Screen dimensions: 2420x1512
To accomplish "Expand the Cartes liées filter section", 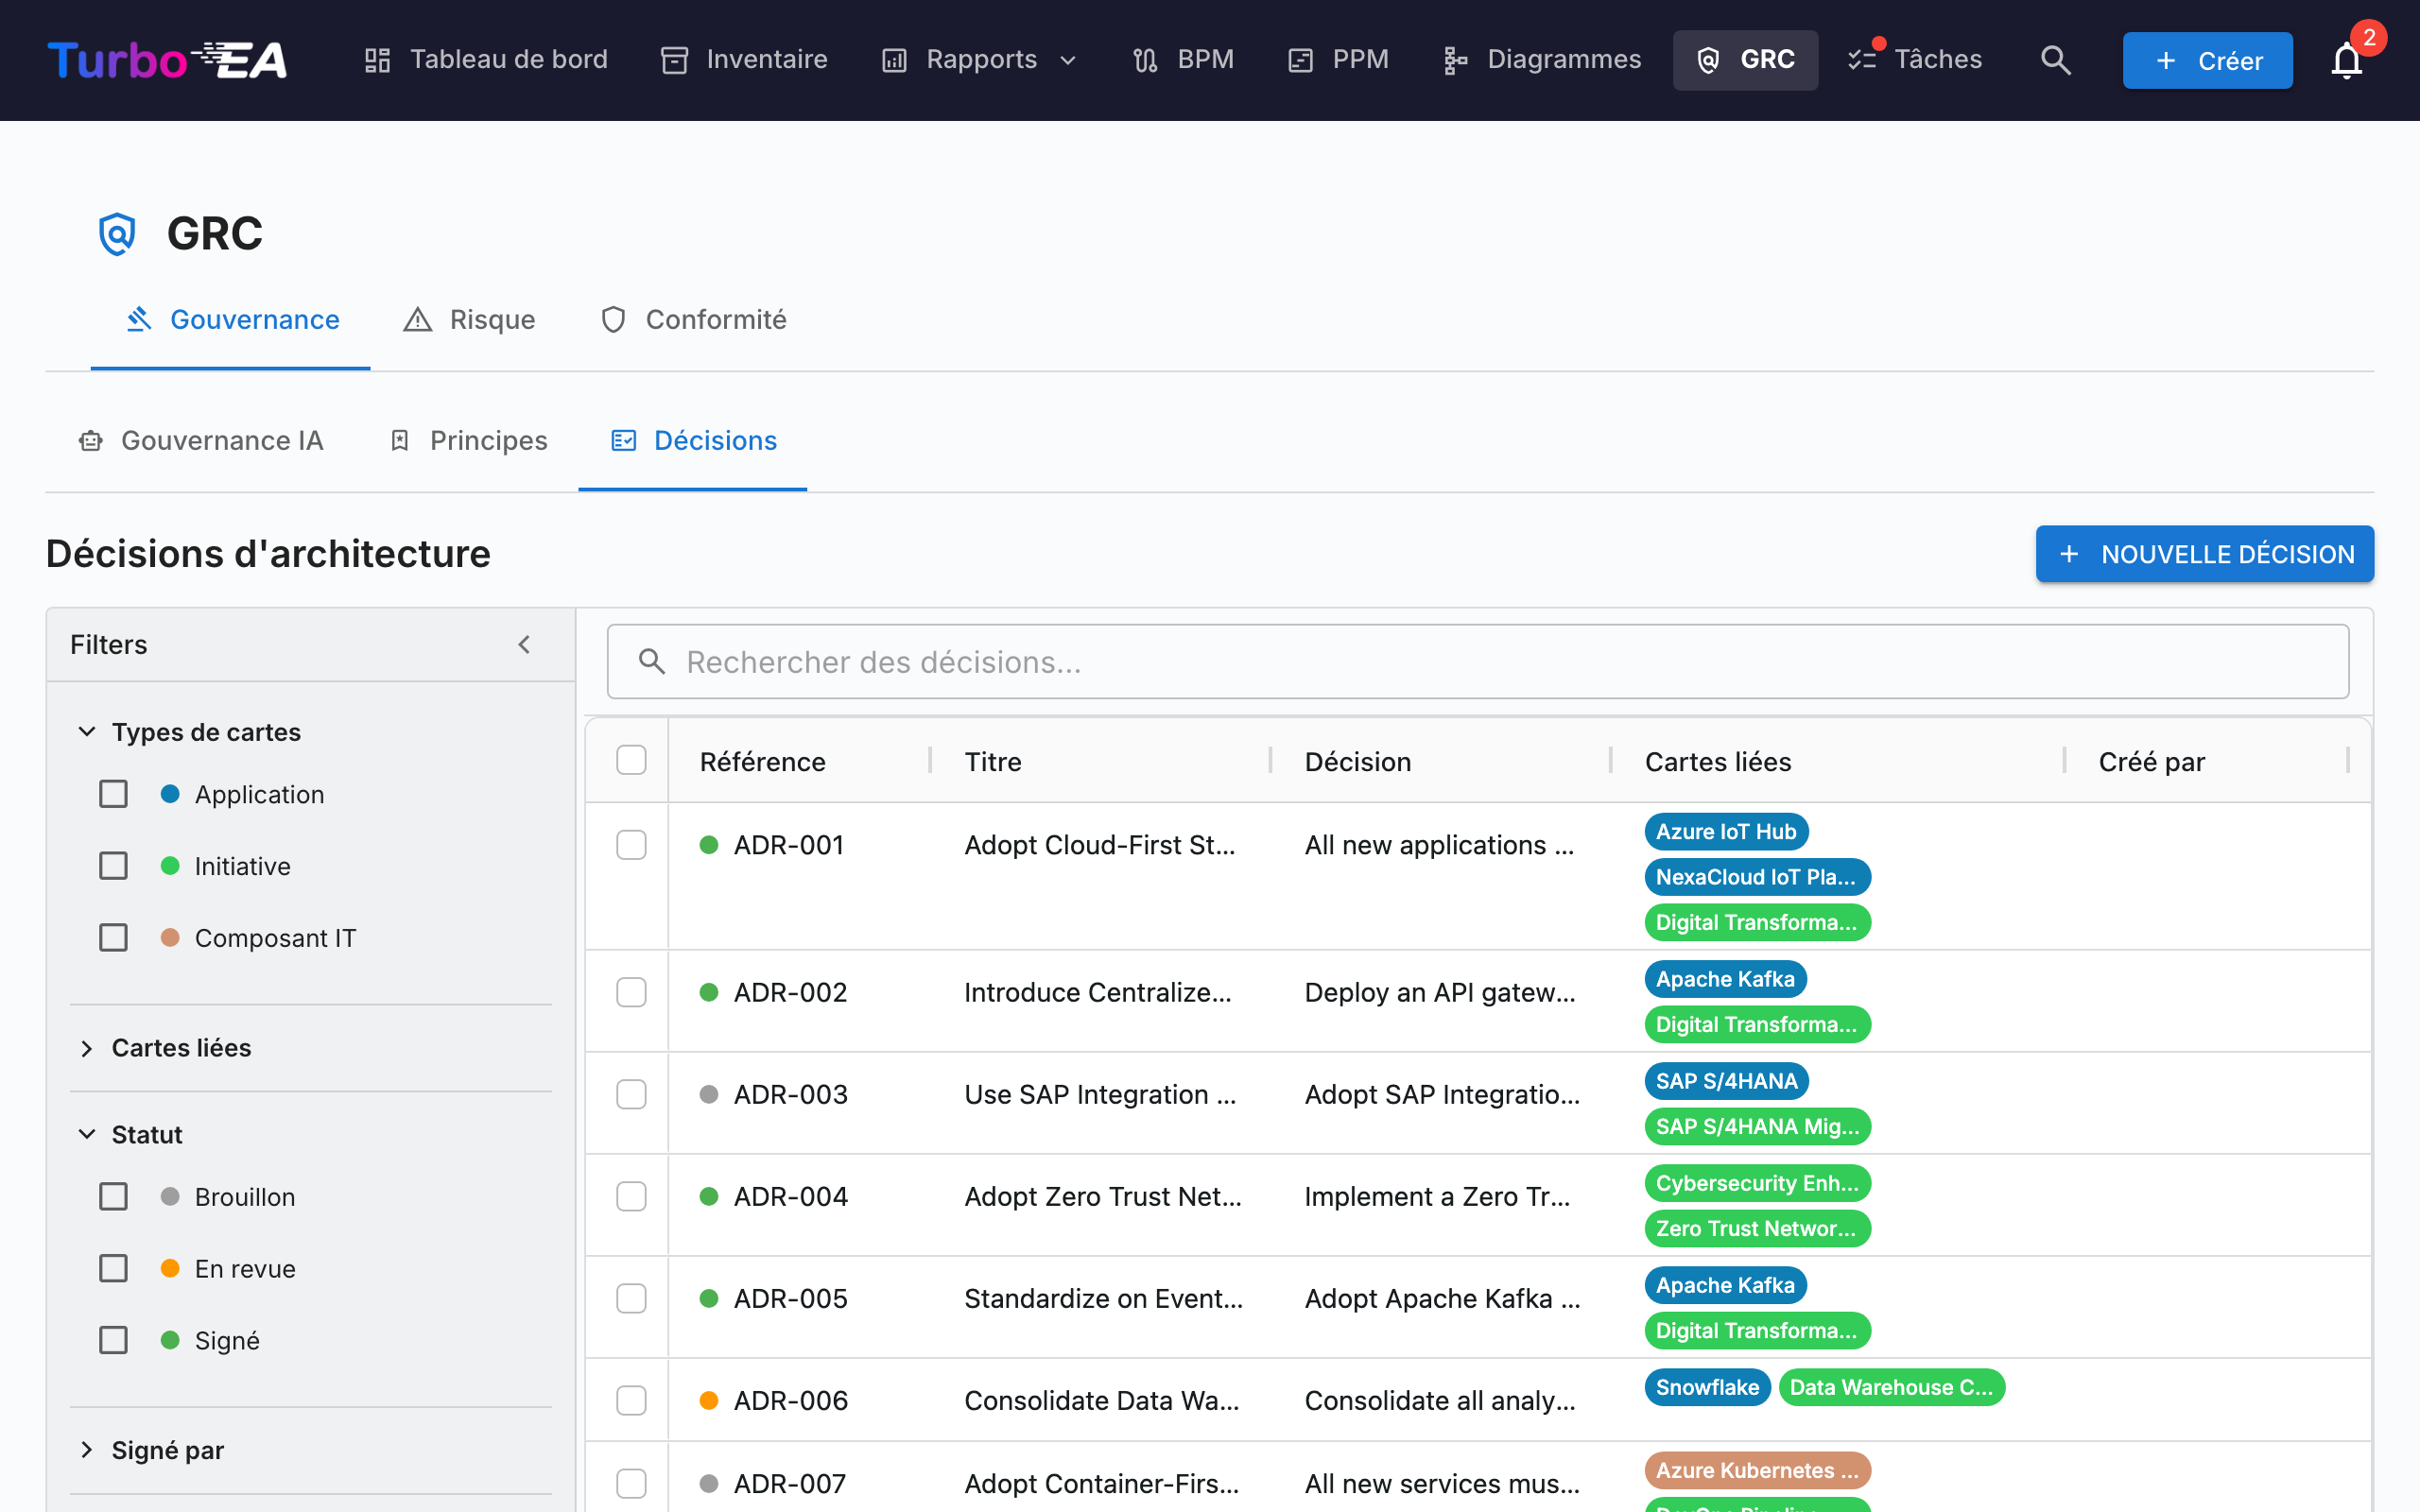I will [x=87, y=1047].
